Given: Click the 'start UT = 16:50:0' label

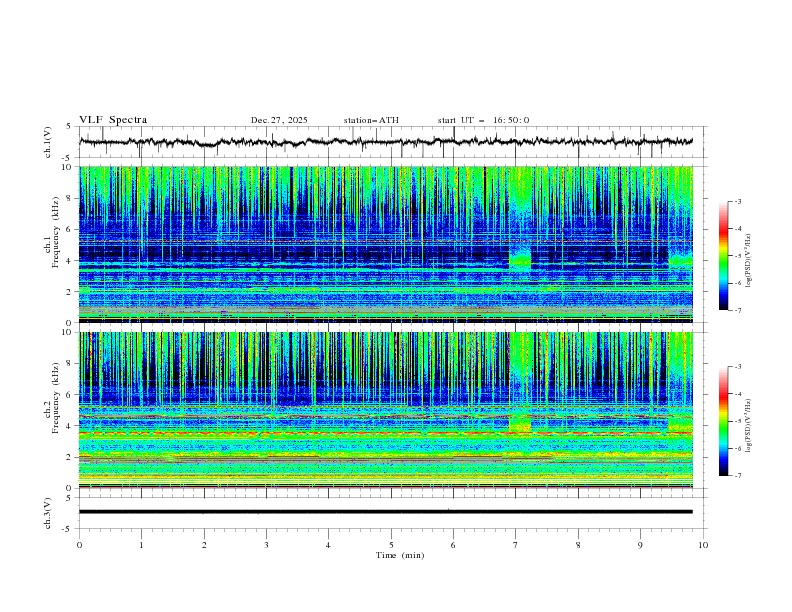Looking at the screenshot, I should (x=483, y=120).
